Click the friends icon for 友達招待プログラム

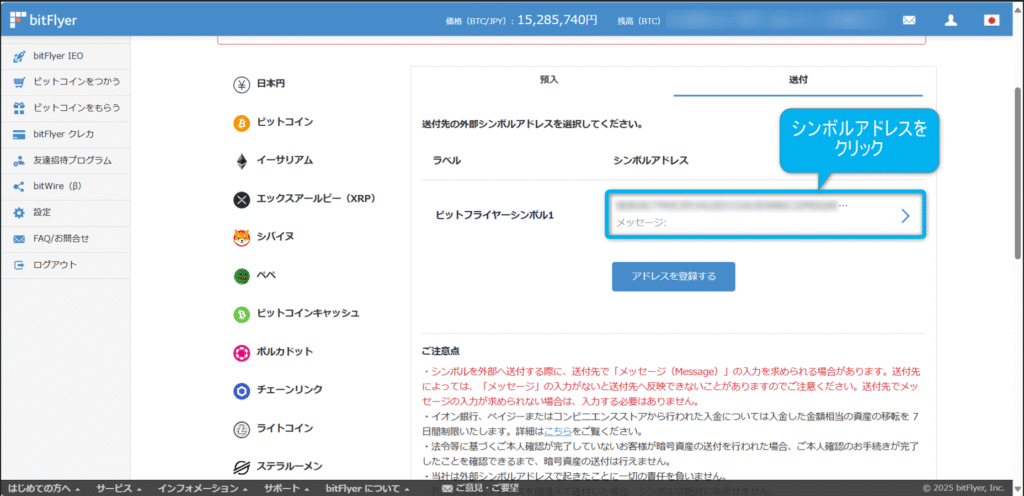(19, 161)
